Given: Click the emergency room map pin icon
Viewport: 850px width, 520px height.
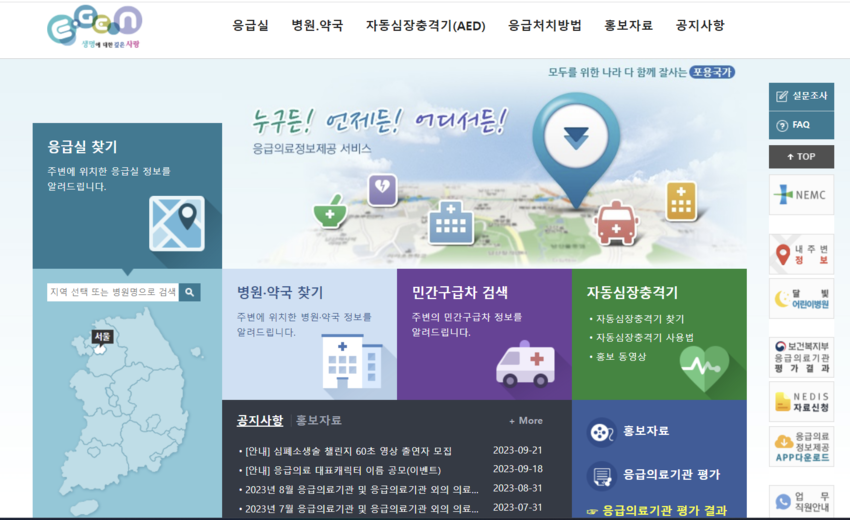Looking at the screenshot, I should pos(176,223).
